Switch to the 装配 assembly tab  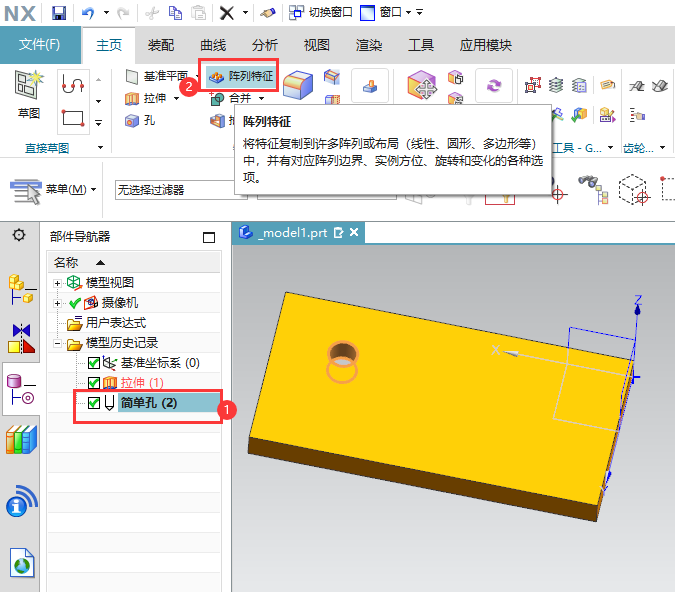tap(161, 45)
